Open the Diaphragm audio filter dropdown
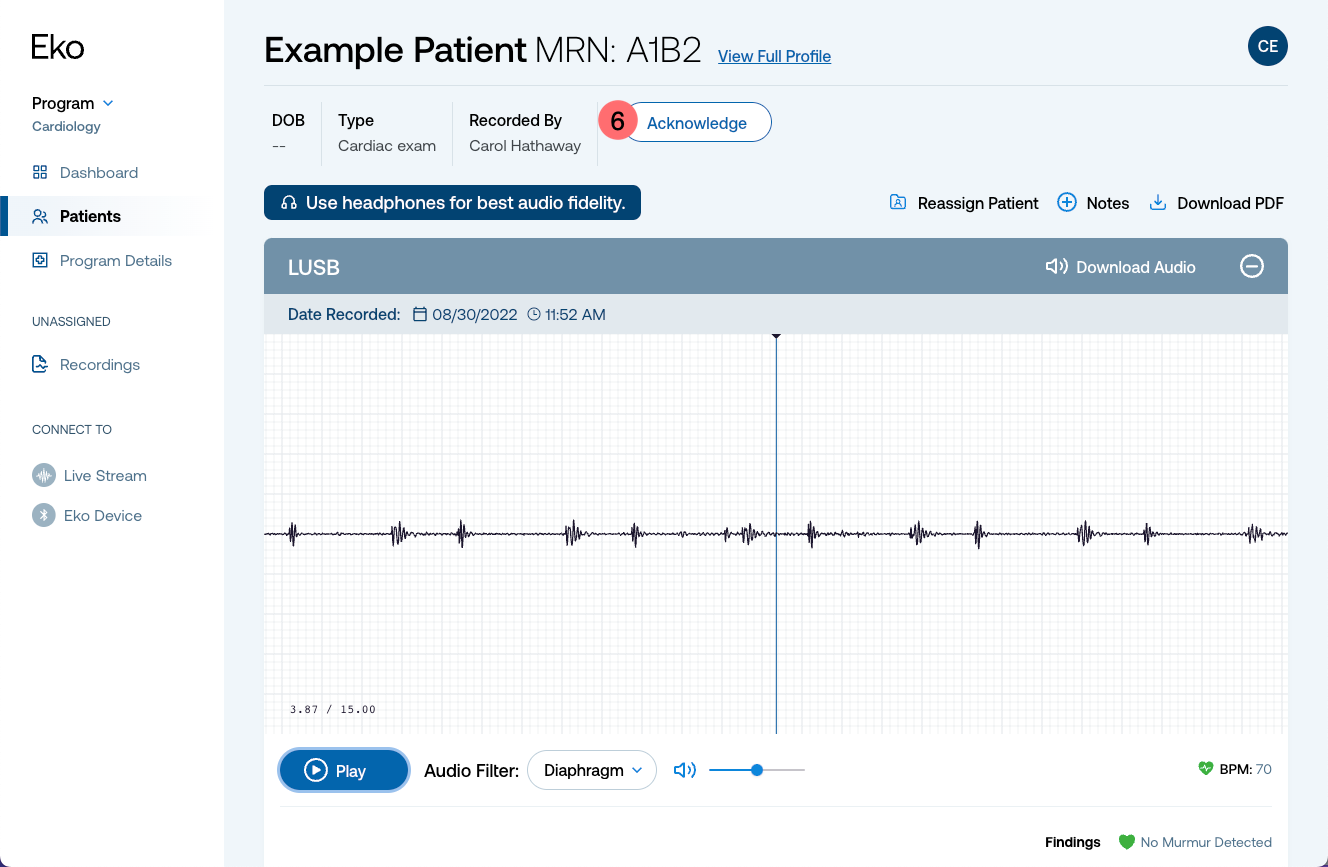Screen dimensions: 1328x867 [x=592, y=770]
